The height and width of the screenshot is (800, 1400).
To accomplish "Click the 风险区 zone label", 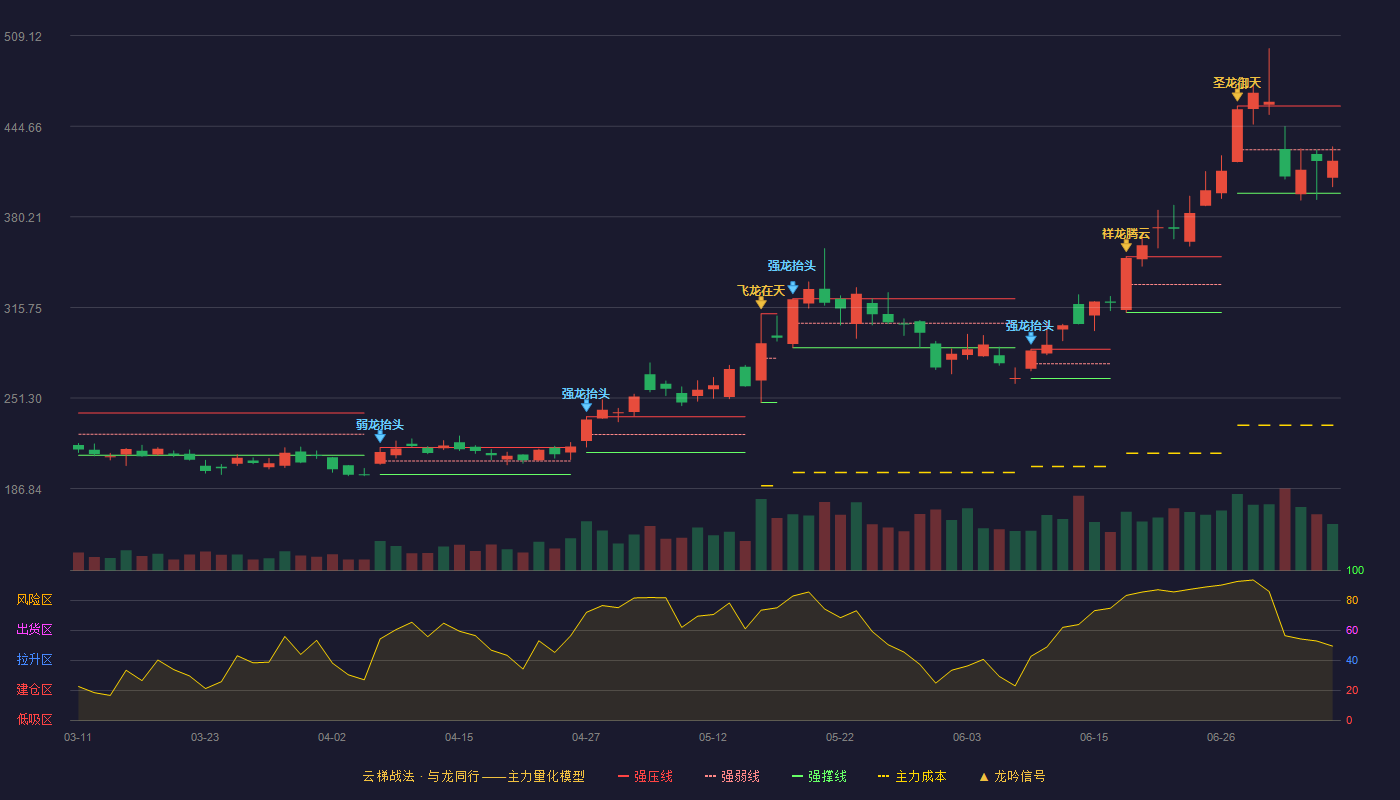I will coord(34,600).
